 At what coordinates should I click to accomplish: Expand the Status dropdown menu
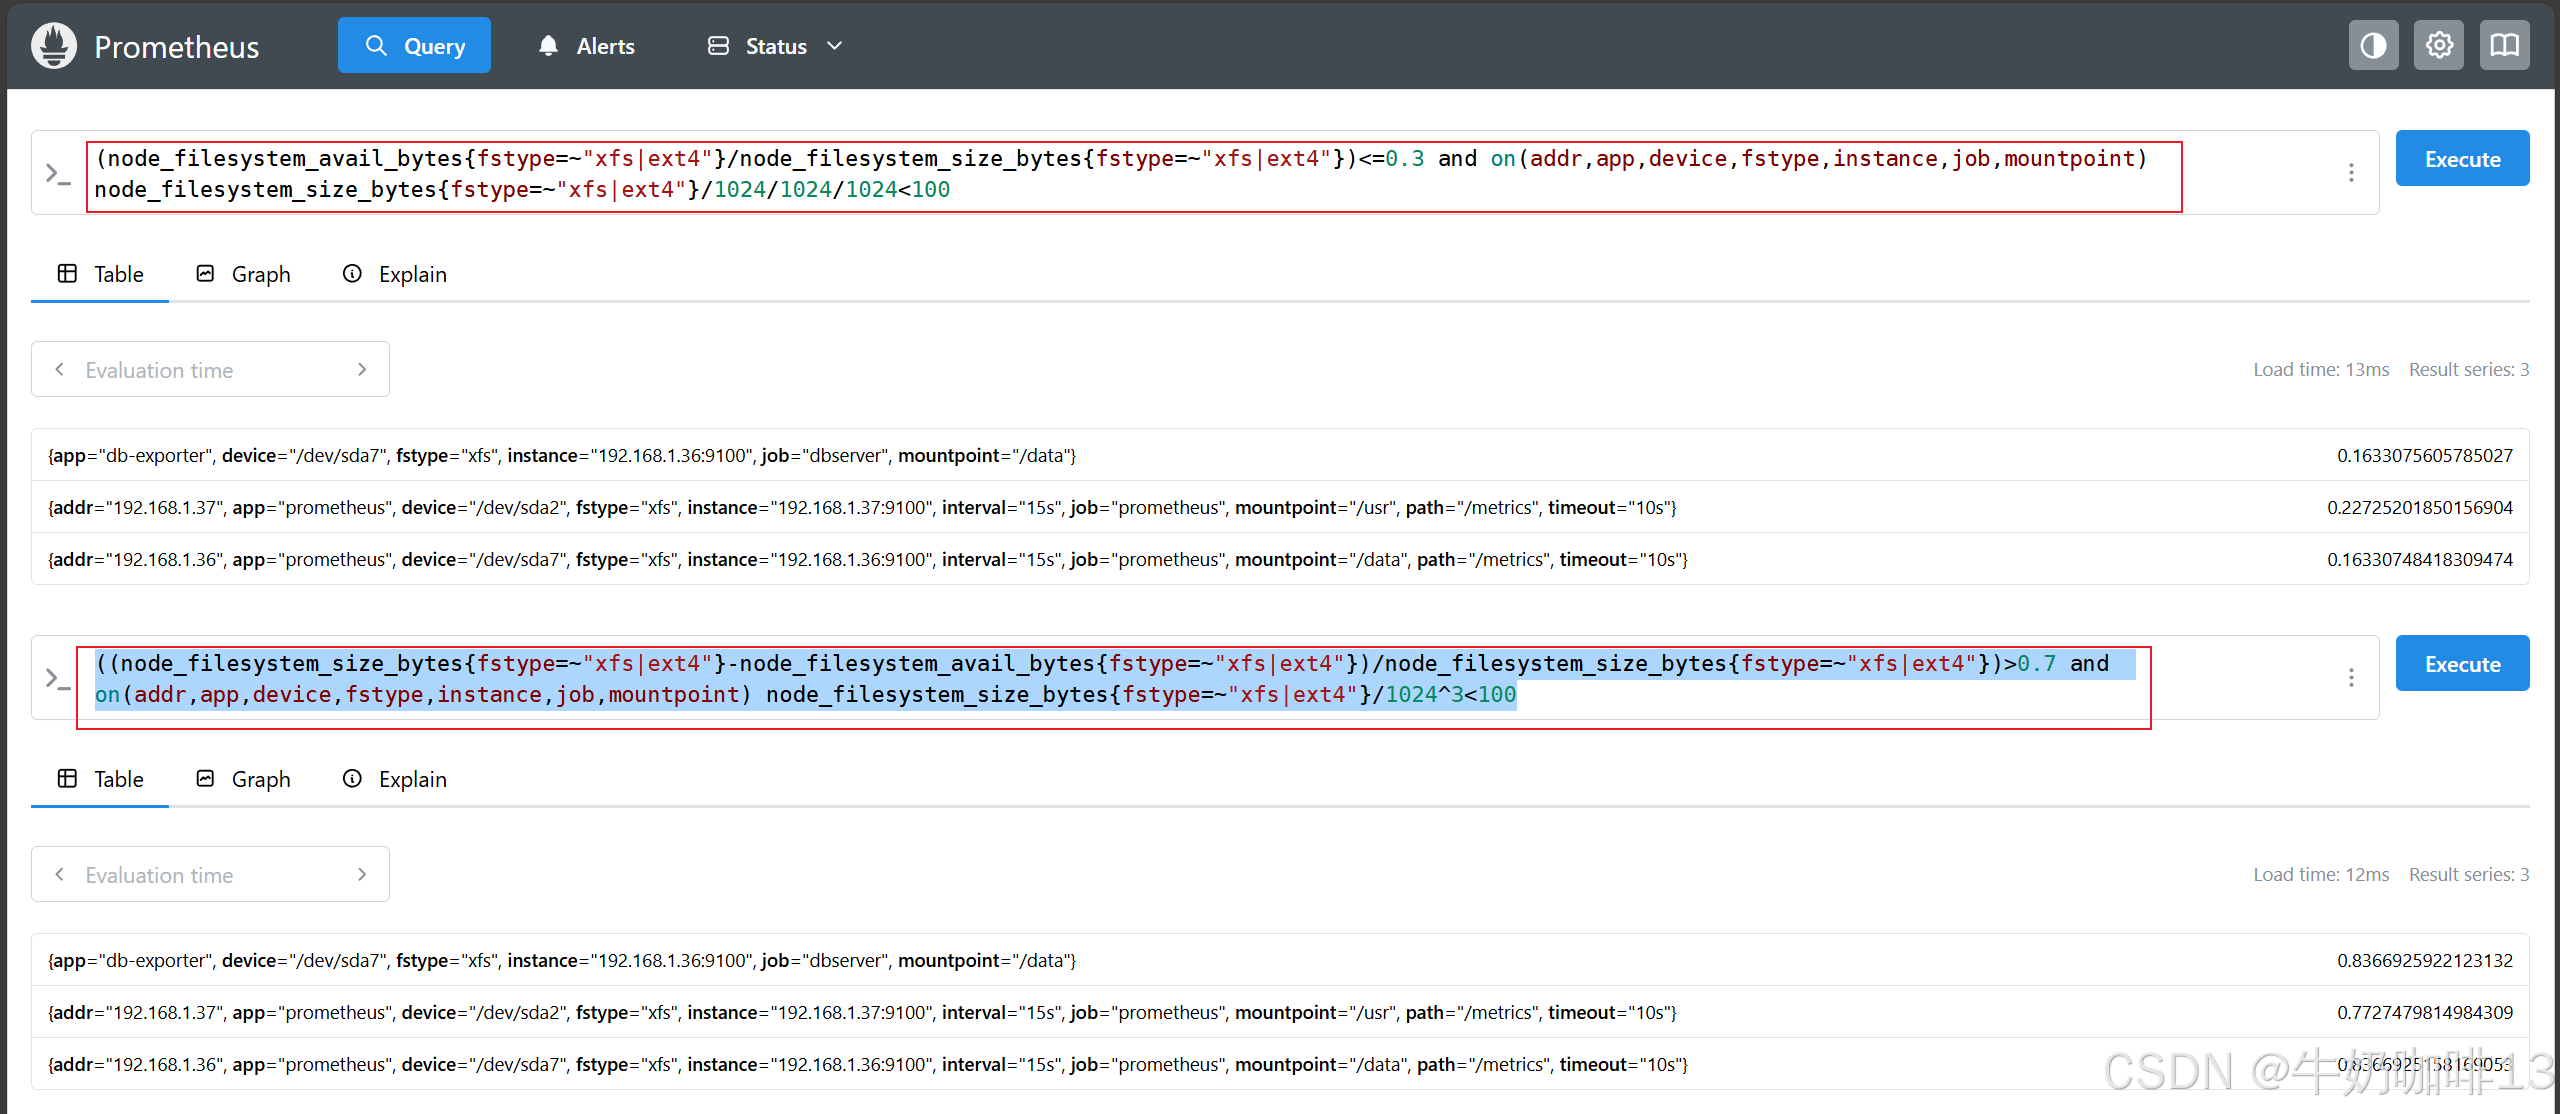coord(776,46)
